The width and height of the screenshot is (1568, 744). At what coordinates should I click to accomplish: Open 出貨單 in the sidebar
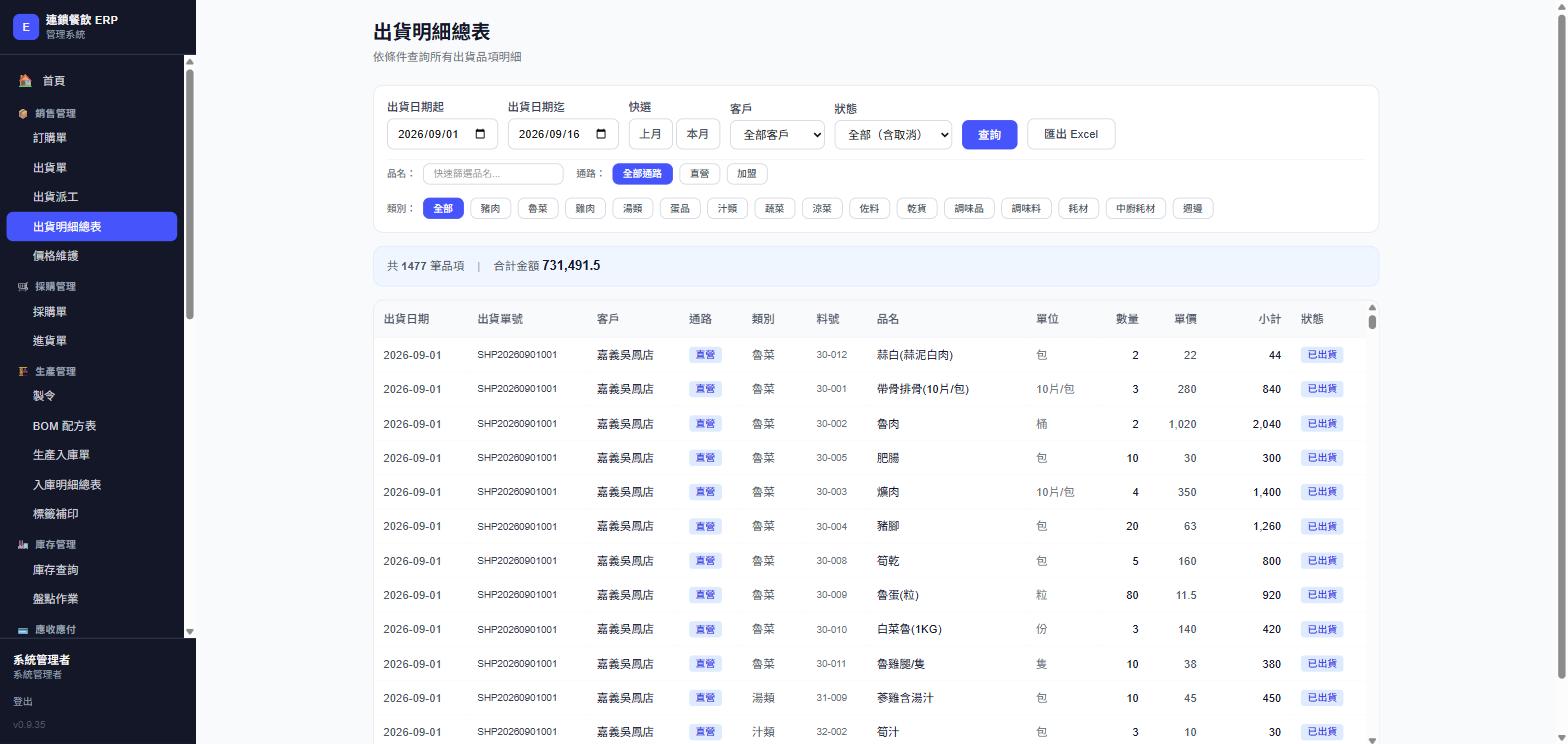pos(92,168)
